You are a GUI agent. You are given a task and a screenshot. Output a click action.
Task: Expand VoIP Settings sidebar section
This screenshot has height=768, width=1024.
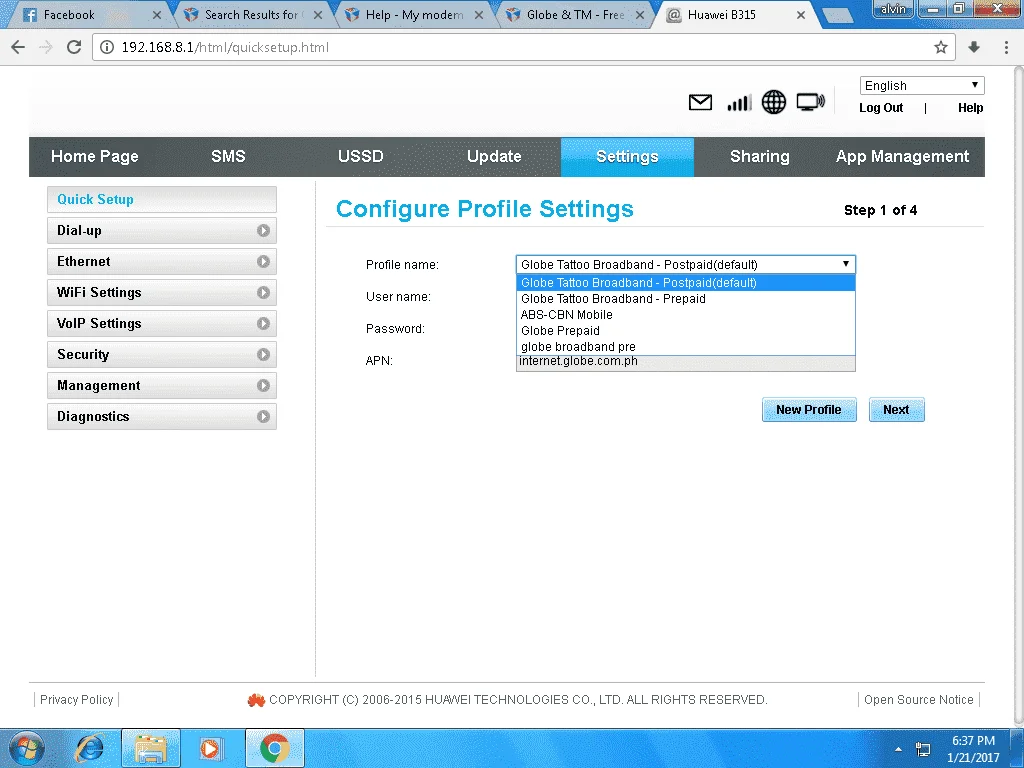pyautogui.click(x=162, y=323)
